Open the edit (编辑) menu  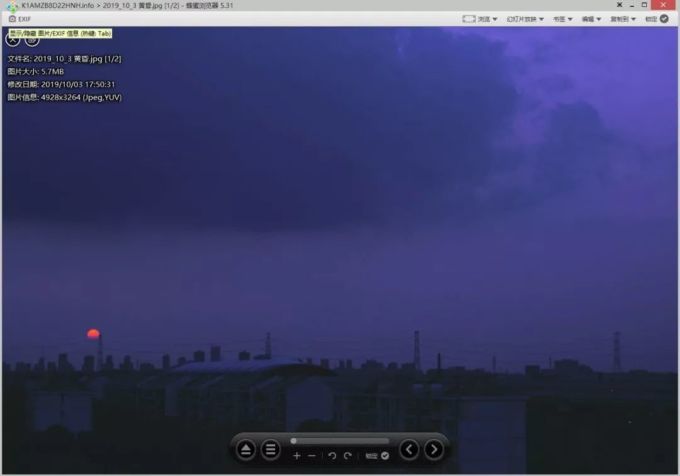pos(591,19)
